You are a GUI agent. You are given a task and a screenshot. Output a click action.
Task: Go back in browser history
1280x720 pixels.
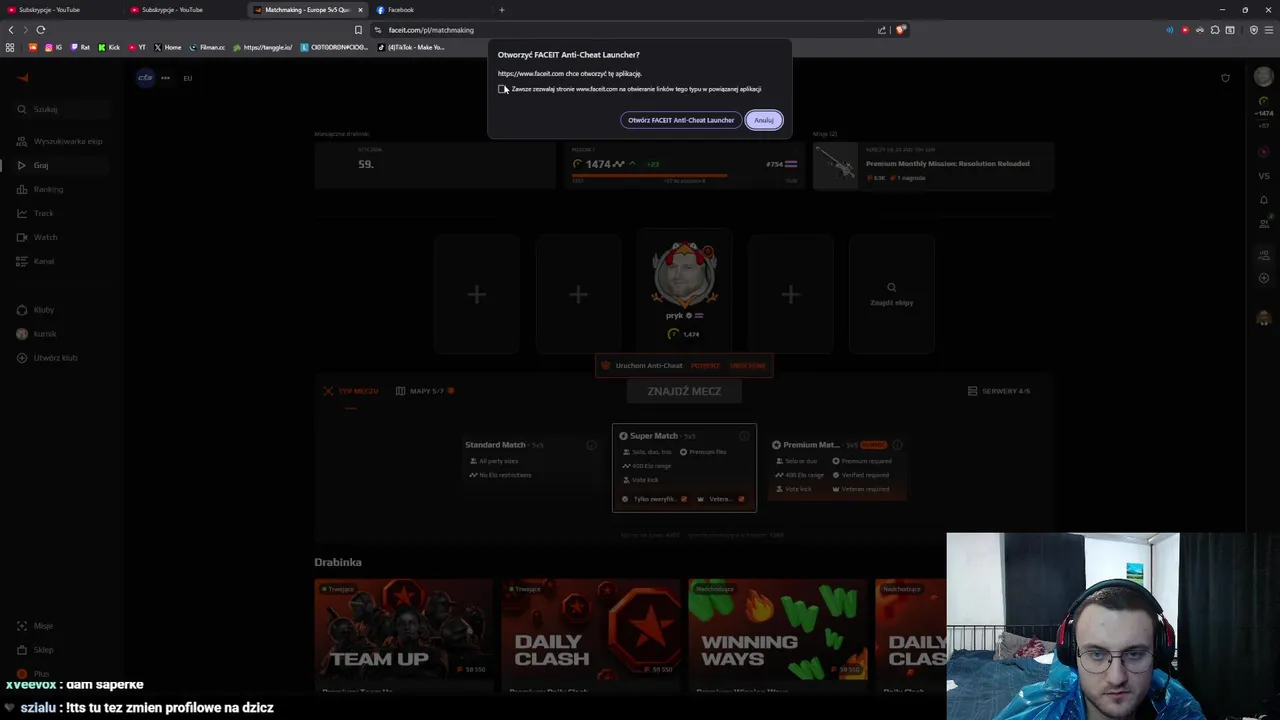pos(11,30)
